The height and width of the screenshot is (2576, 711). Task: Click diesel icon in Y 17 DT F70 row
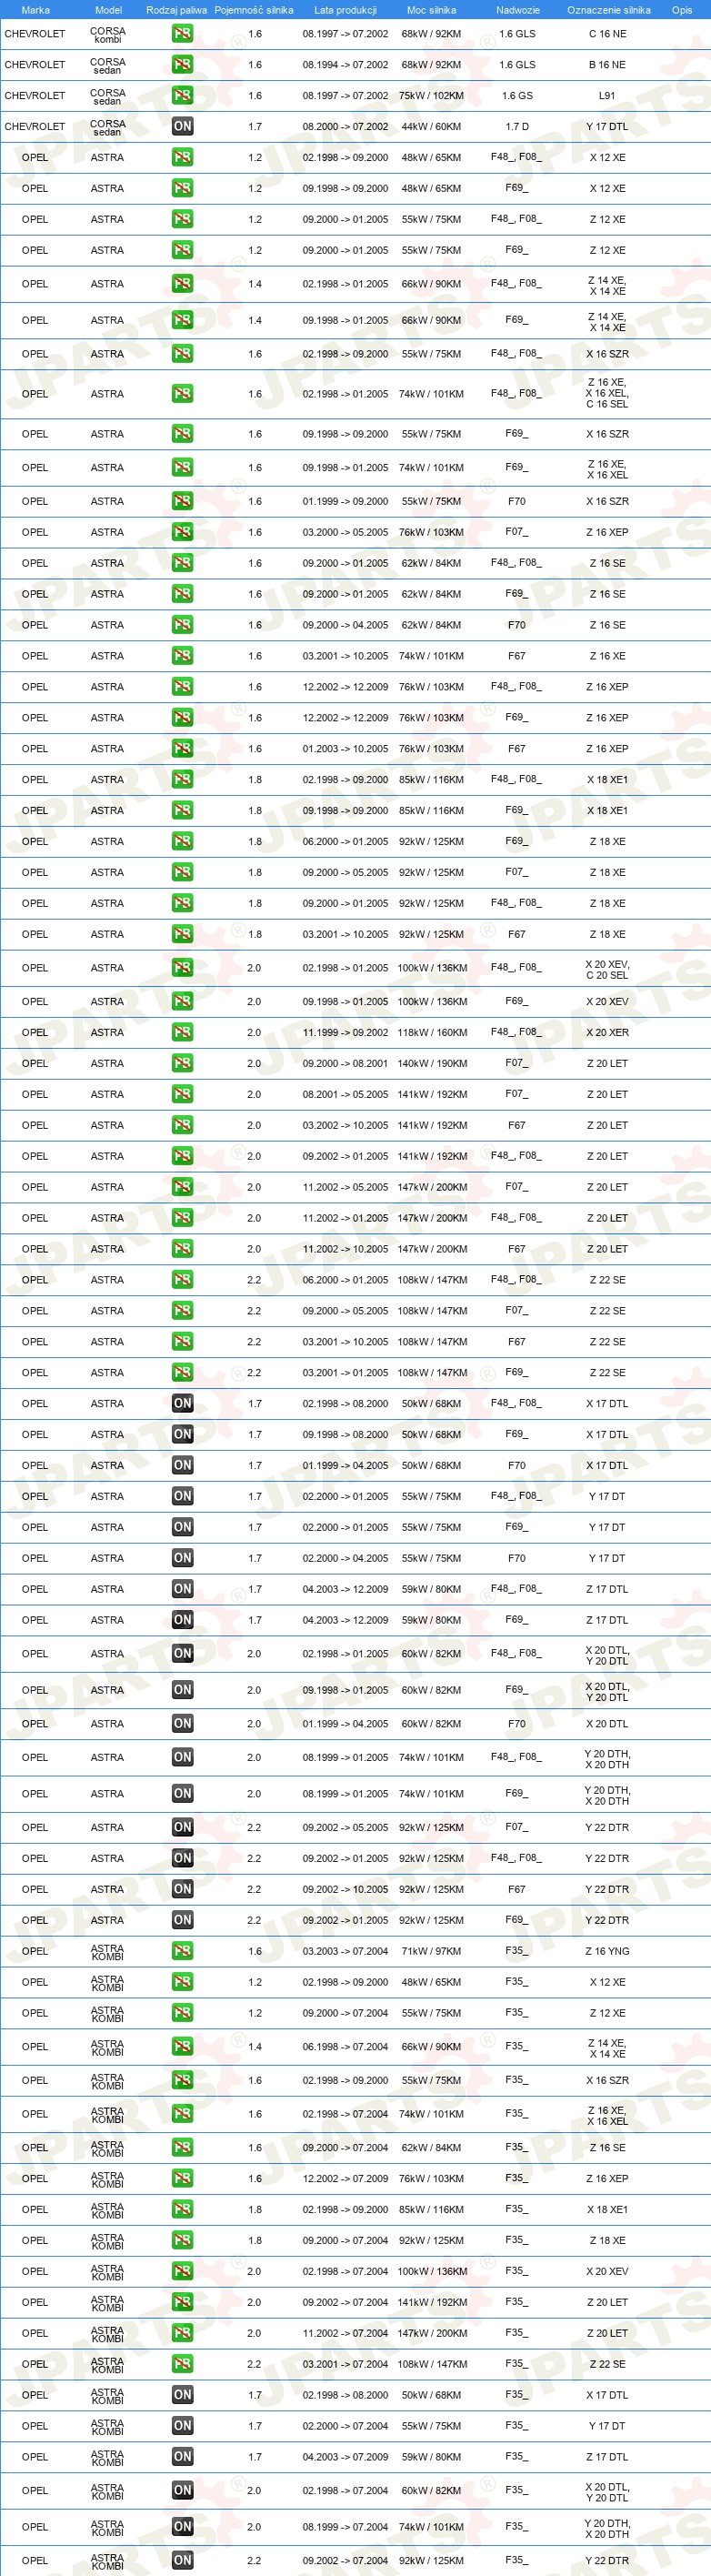coord(182,1558)
